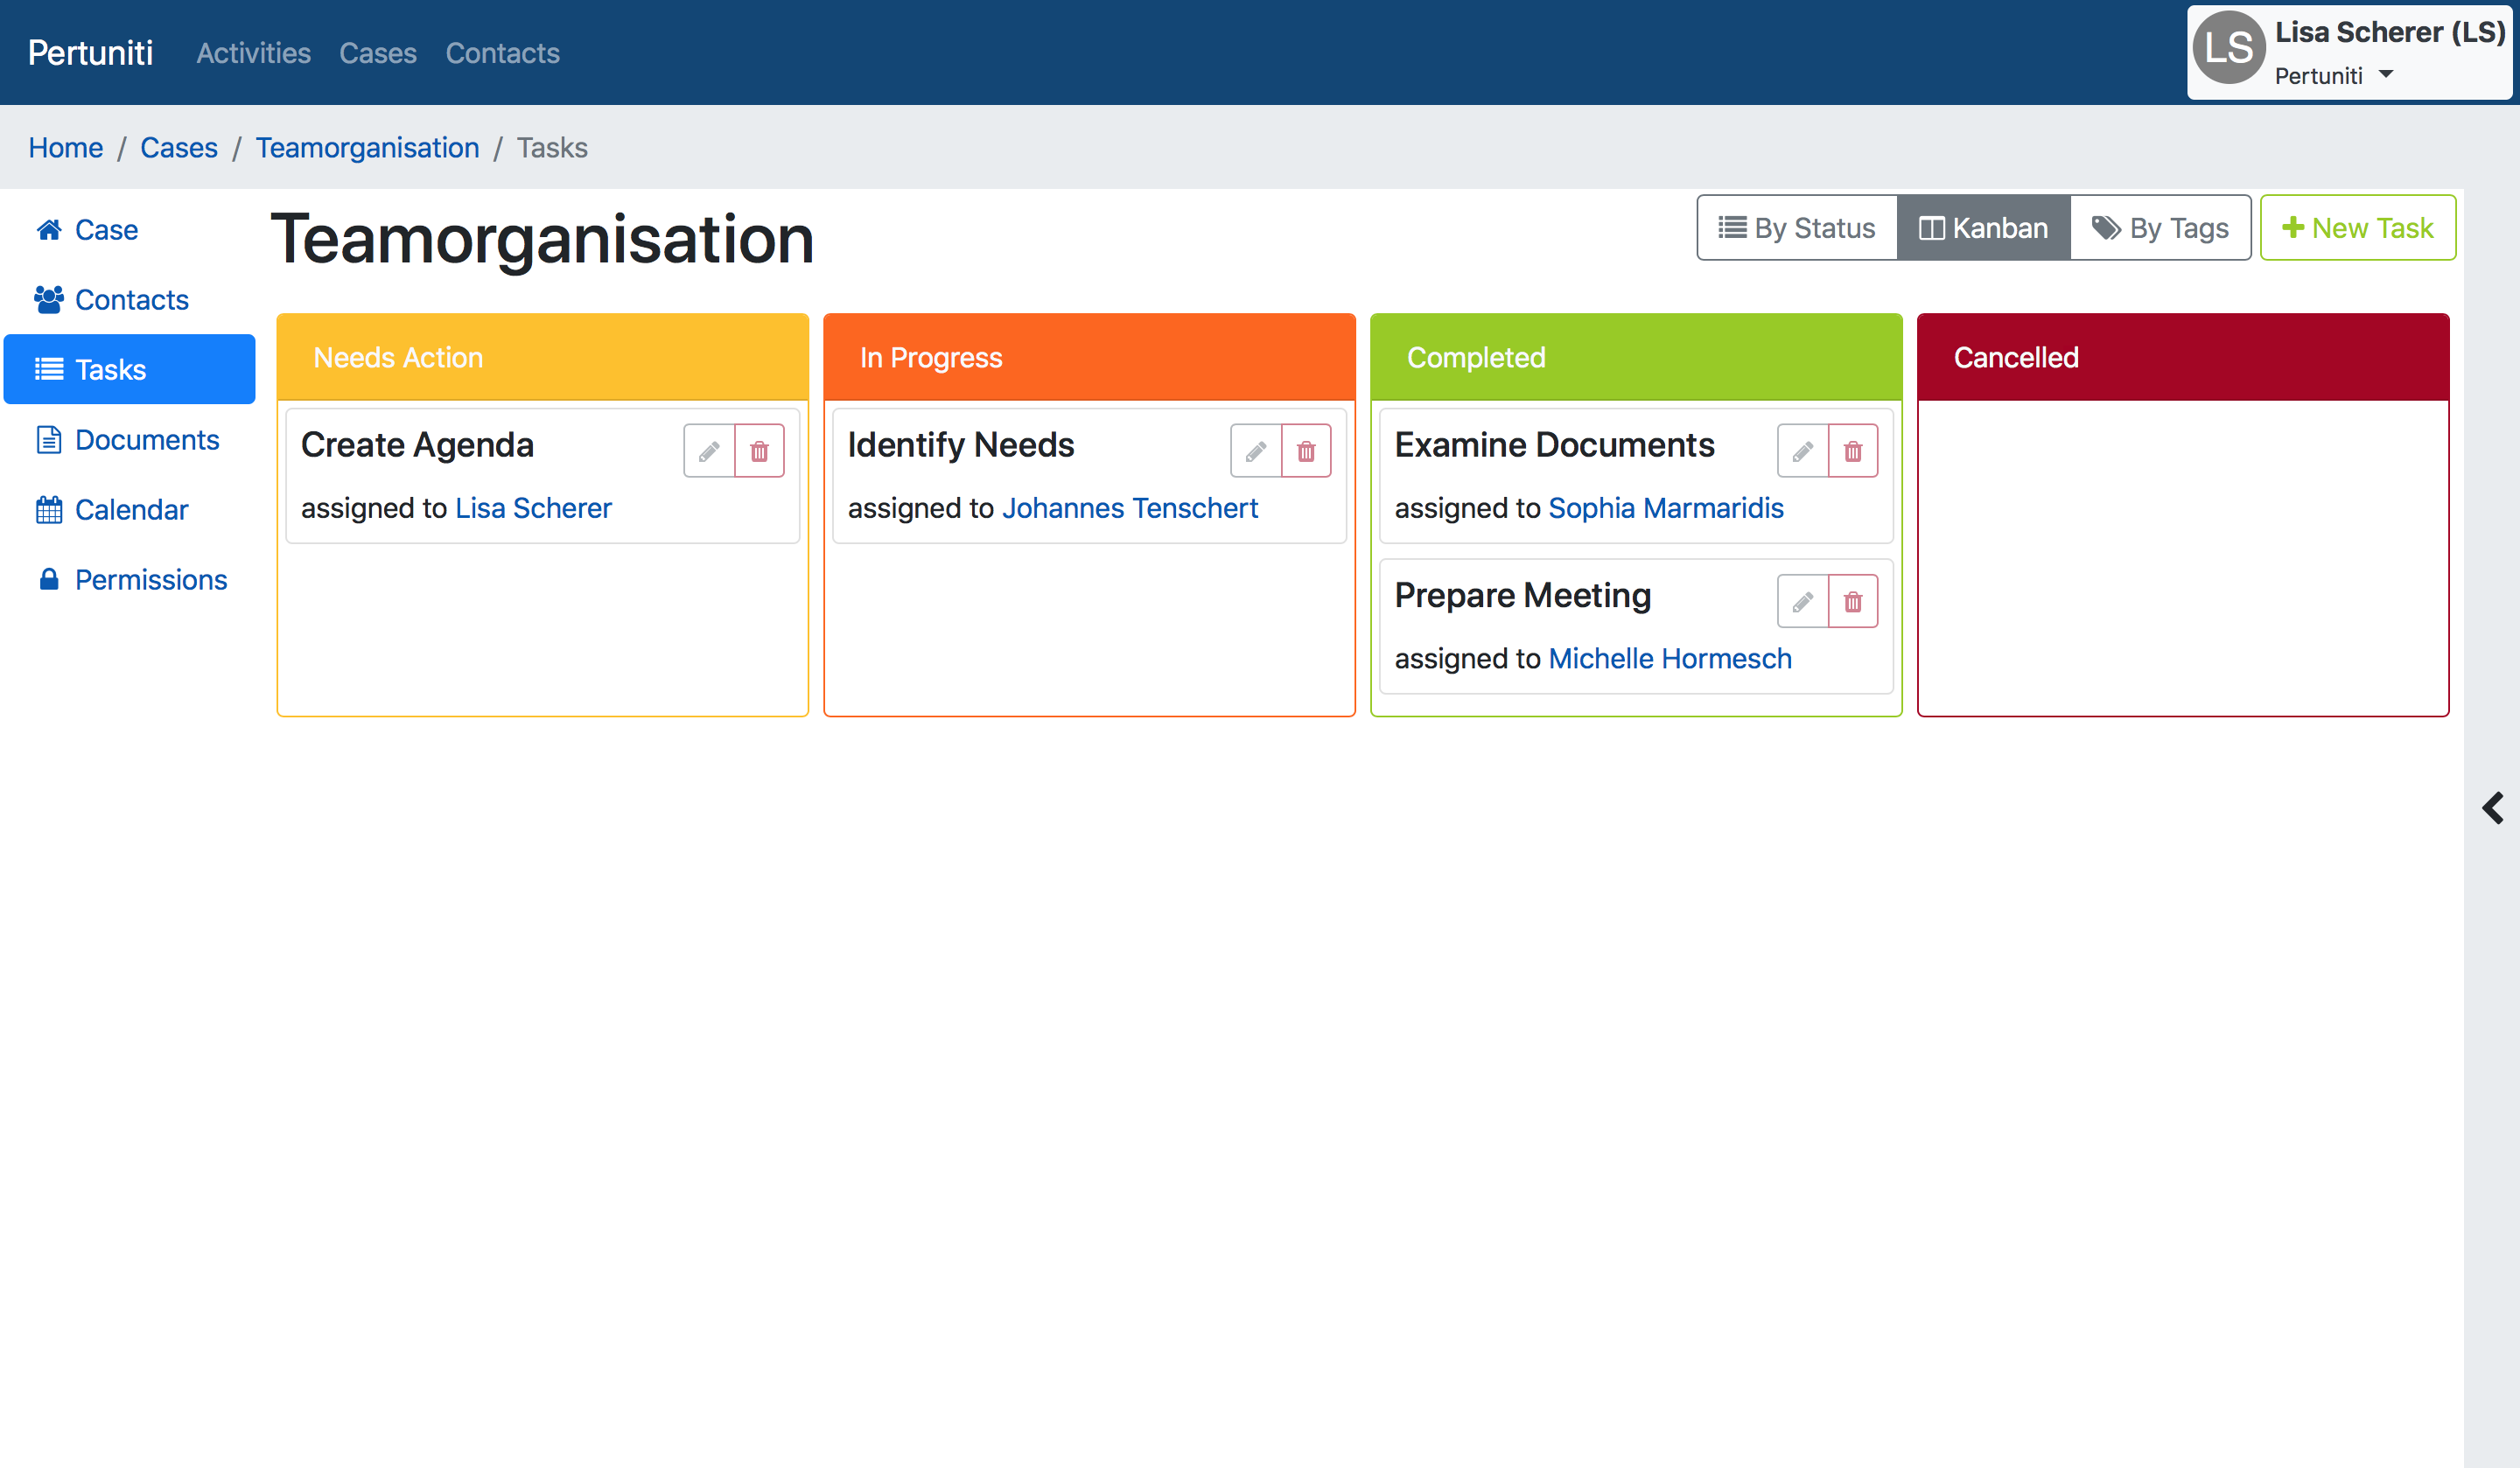Go to Pertuniti brand home
The image size is (2520, 1468).
(90, 52)
